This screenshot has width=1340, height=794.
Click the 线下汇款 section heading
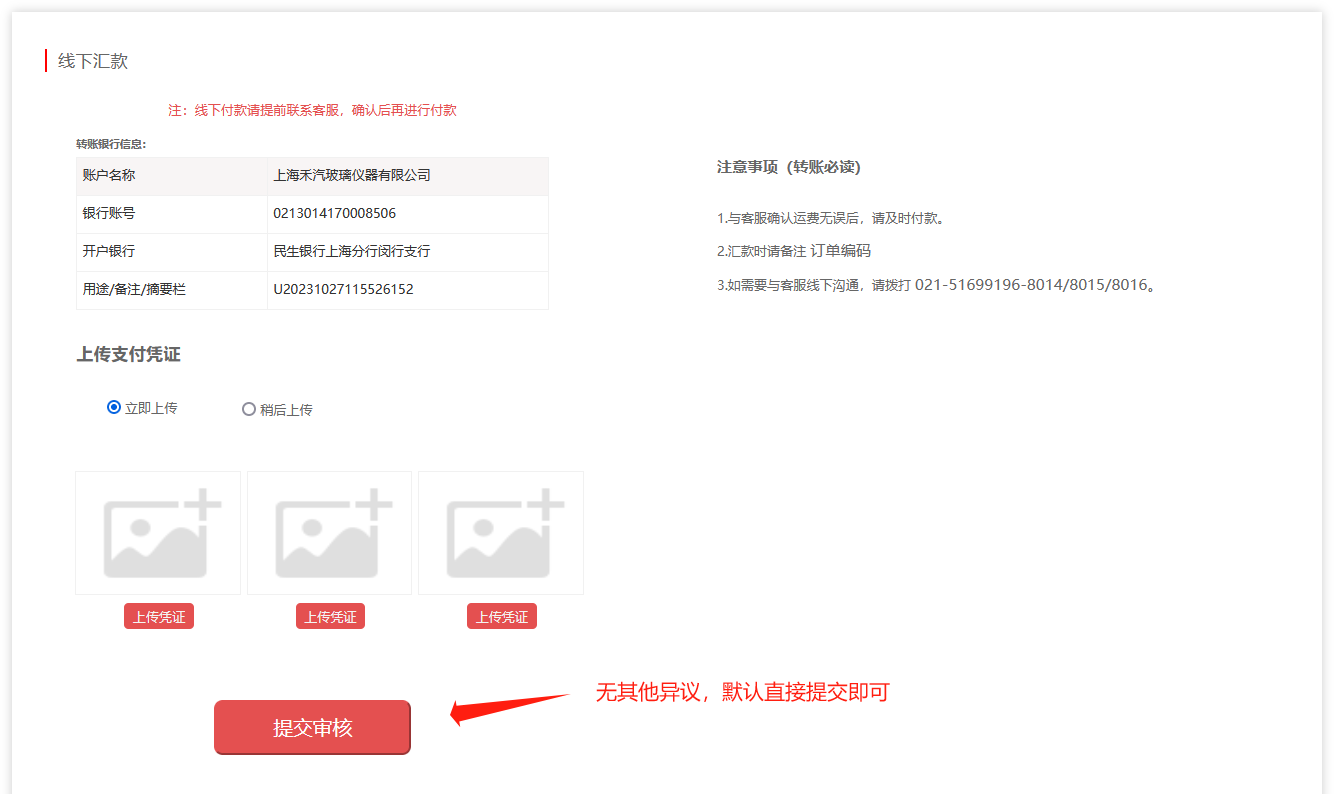(x=92, y=61)
